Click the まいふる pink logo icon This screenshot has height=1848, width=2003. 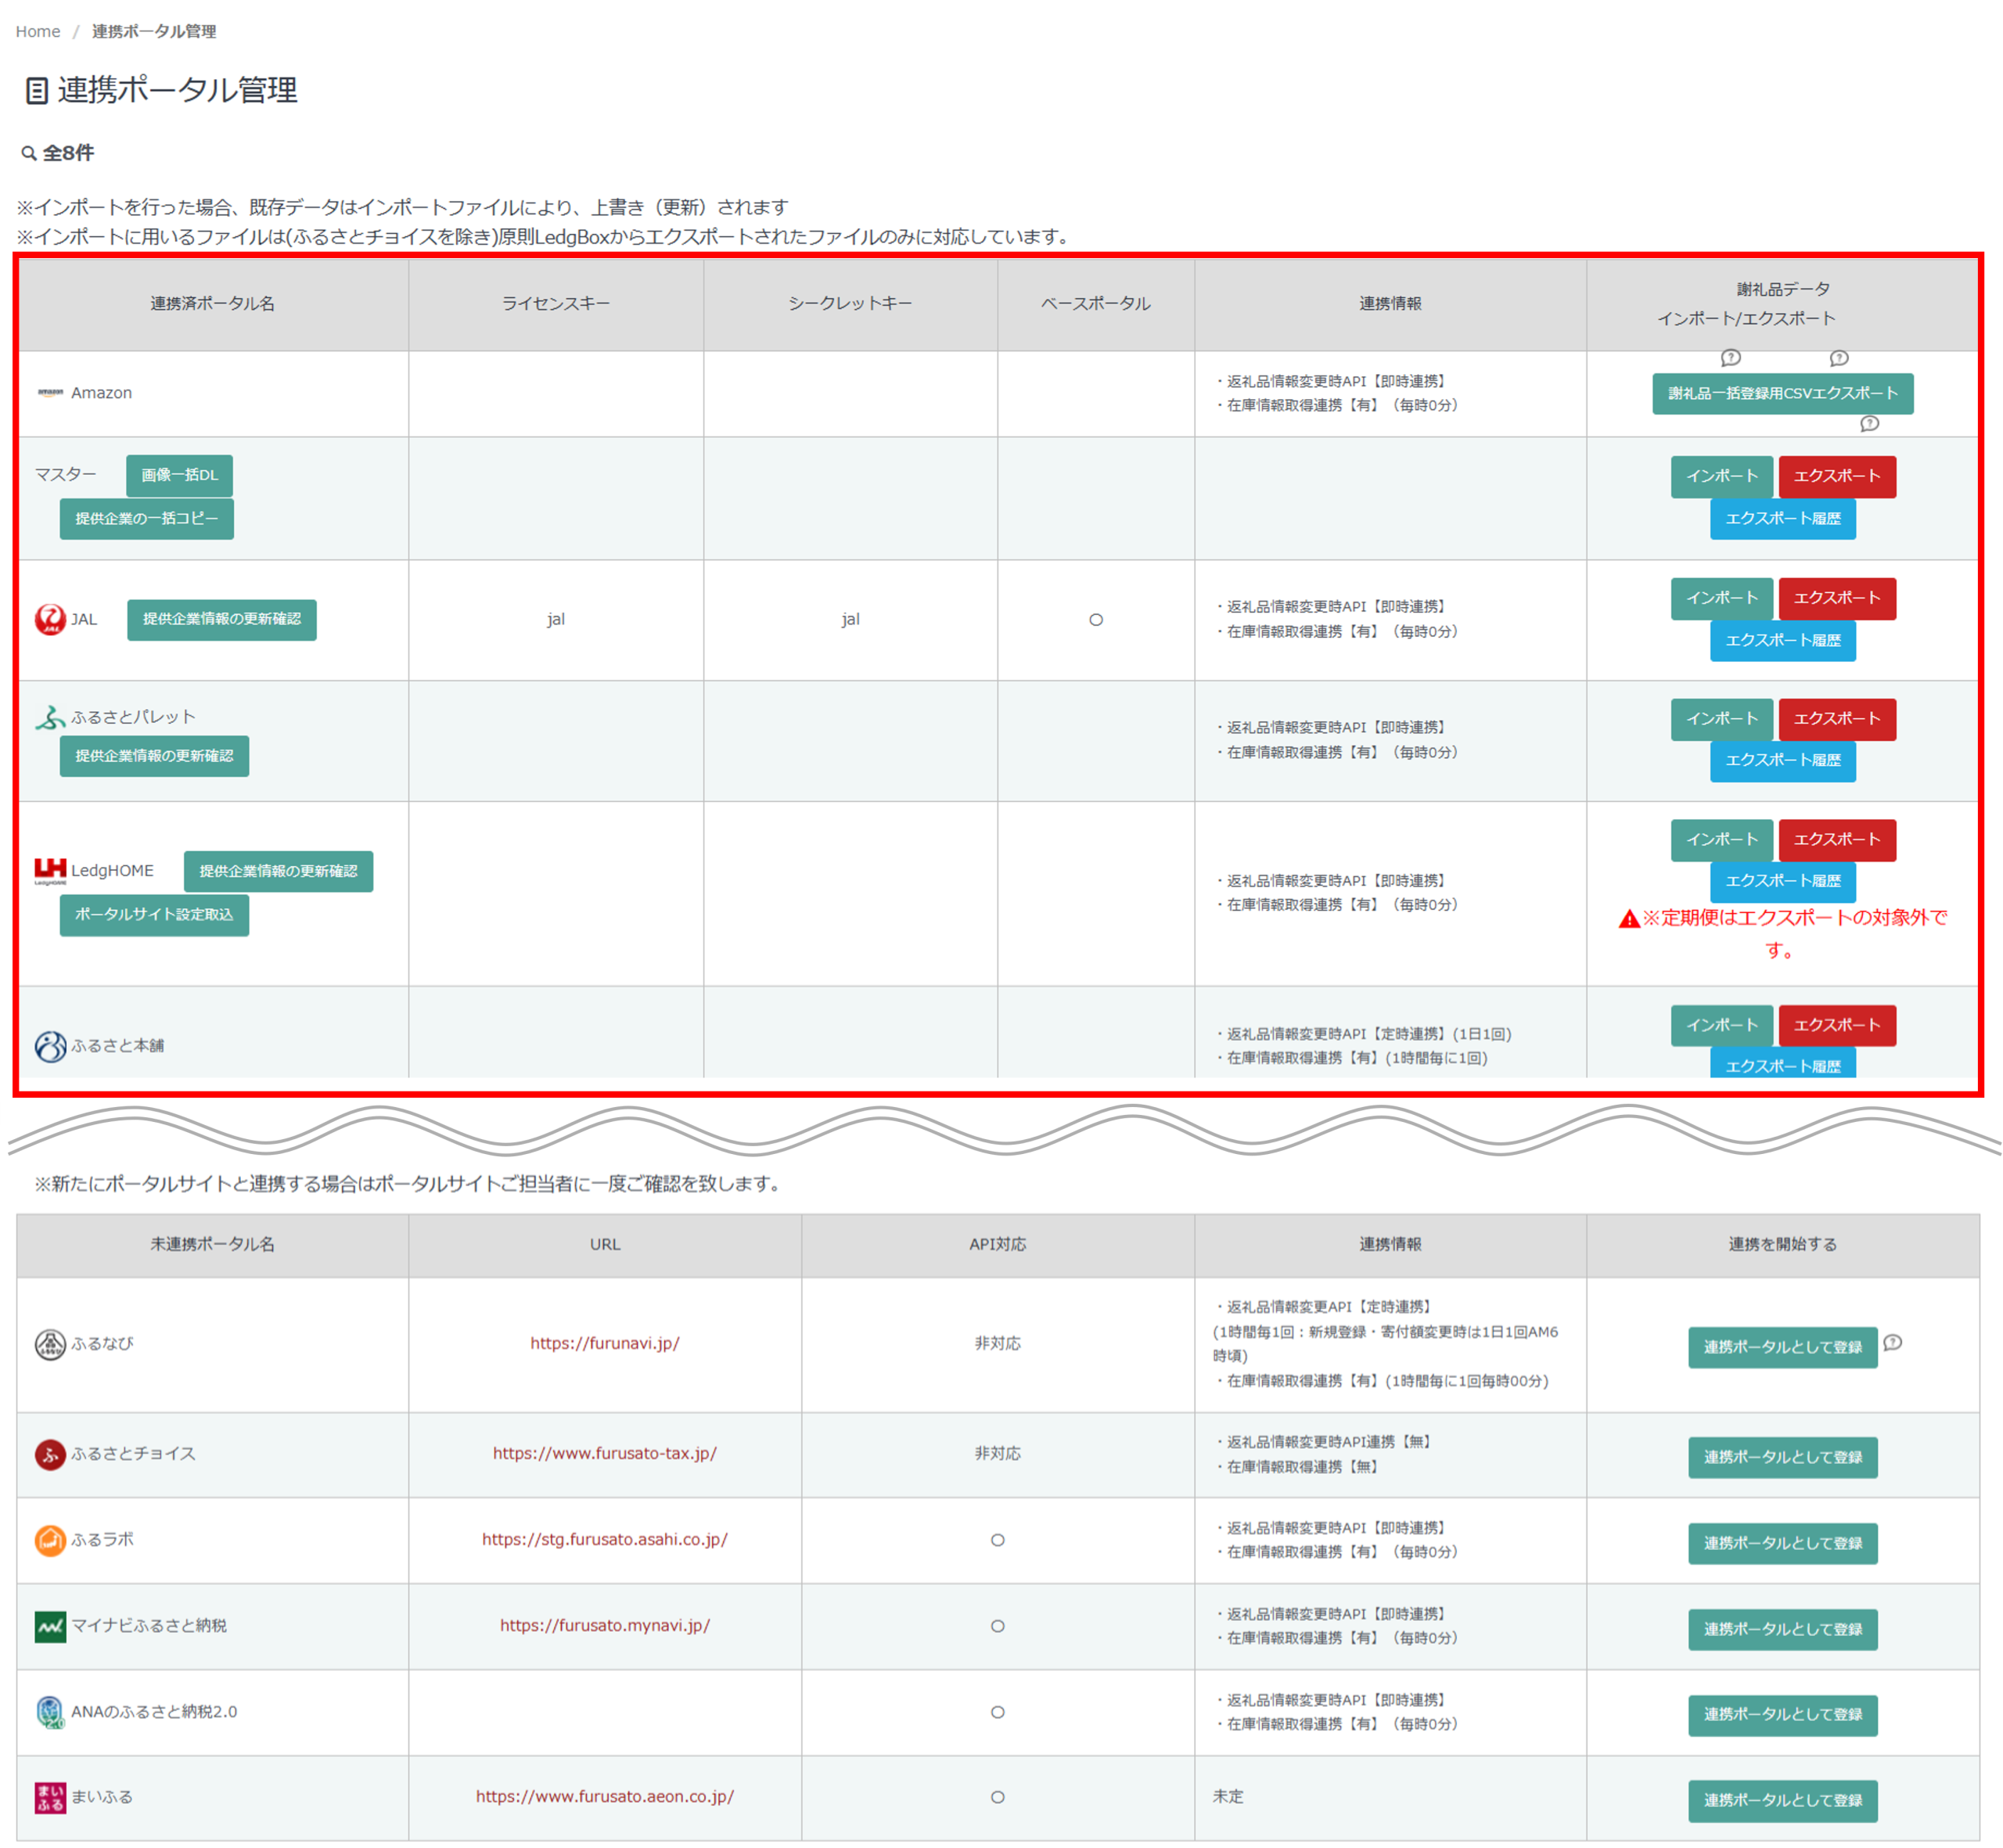[50, 1797]
